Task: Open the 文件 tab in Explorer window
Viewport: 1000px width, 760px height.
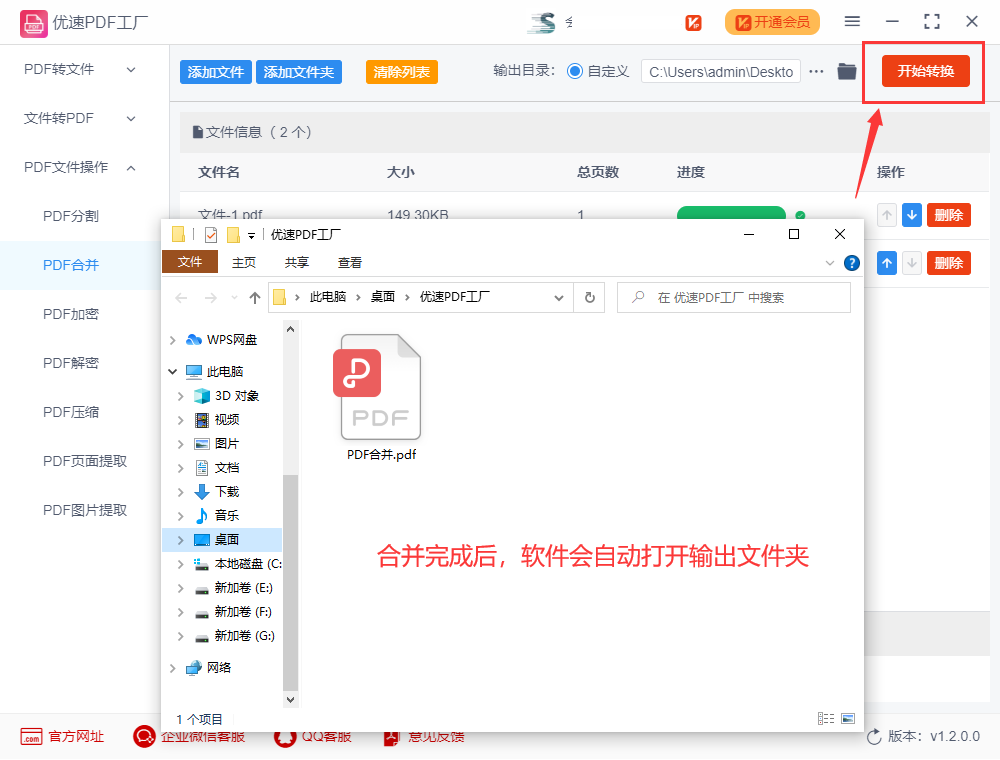Action: 189,262
